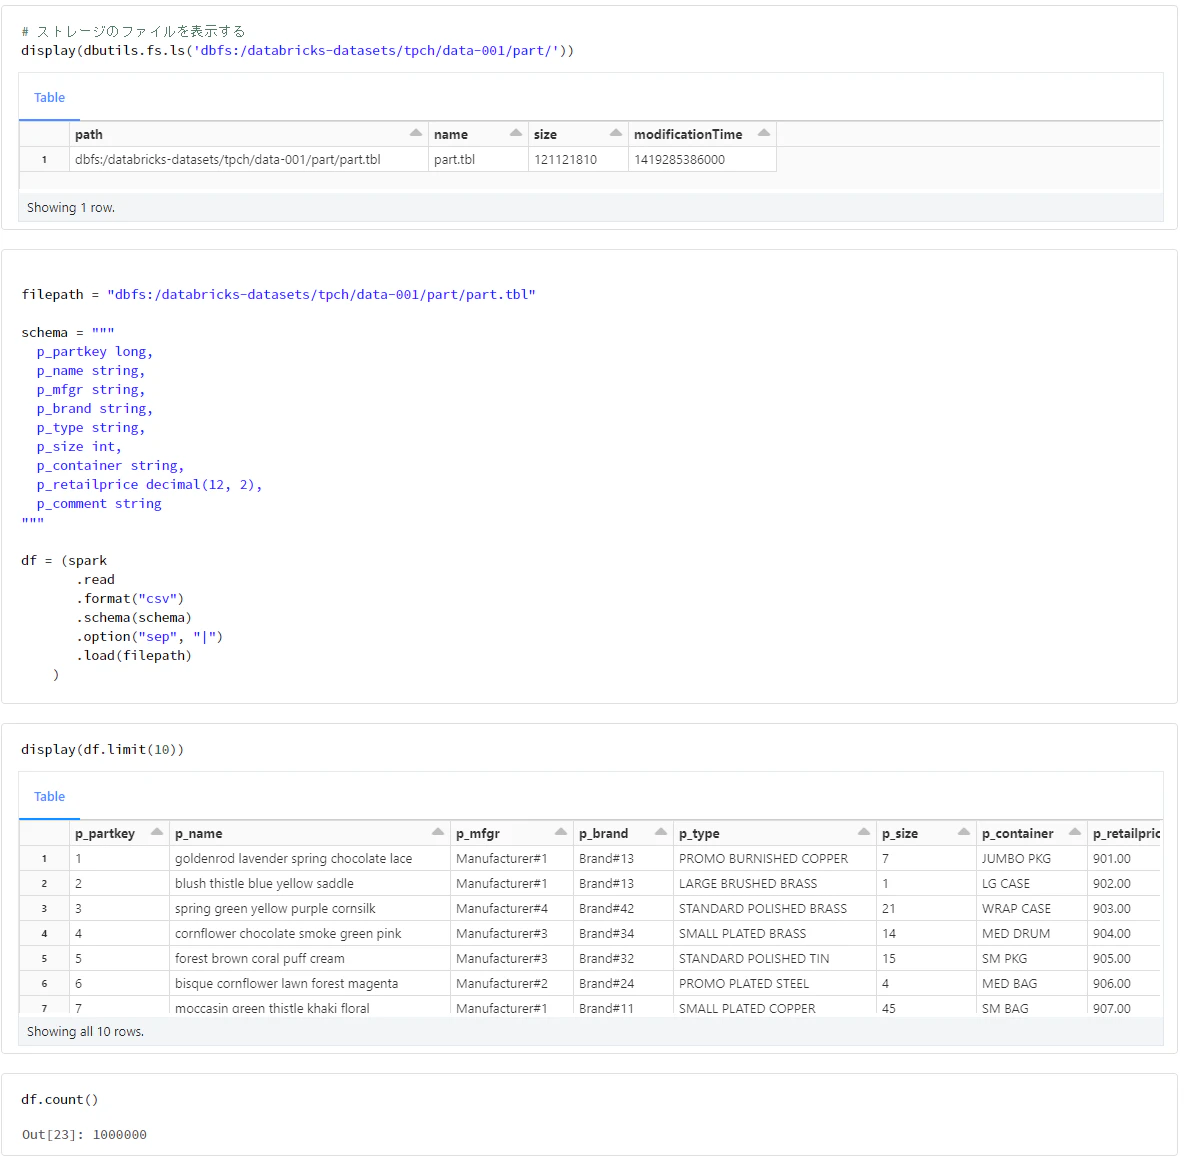Click modificationTime column sort arrow
Image resolution: width=1184 pixels, height=1161 pixels.
763,134
